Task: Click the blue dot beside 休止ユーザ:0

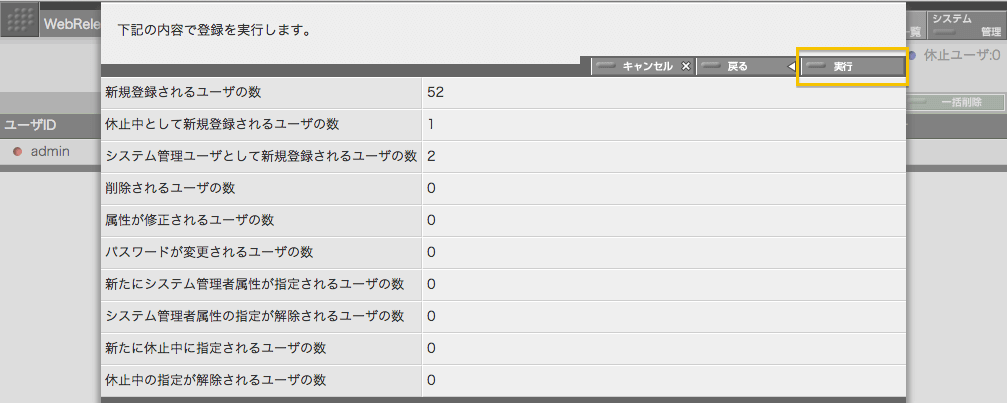Action: coord(912,56)
